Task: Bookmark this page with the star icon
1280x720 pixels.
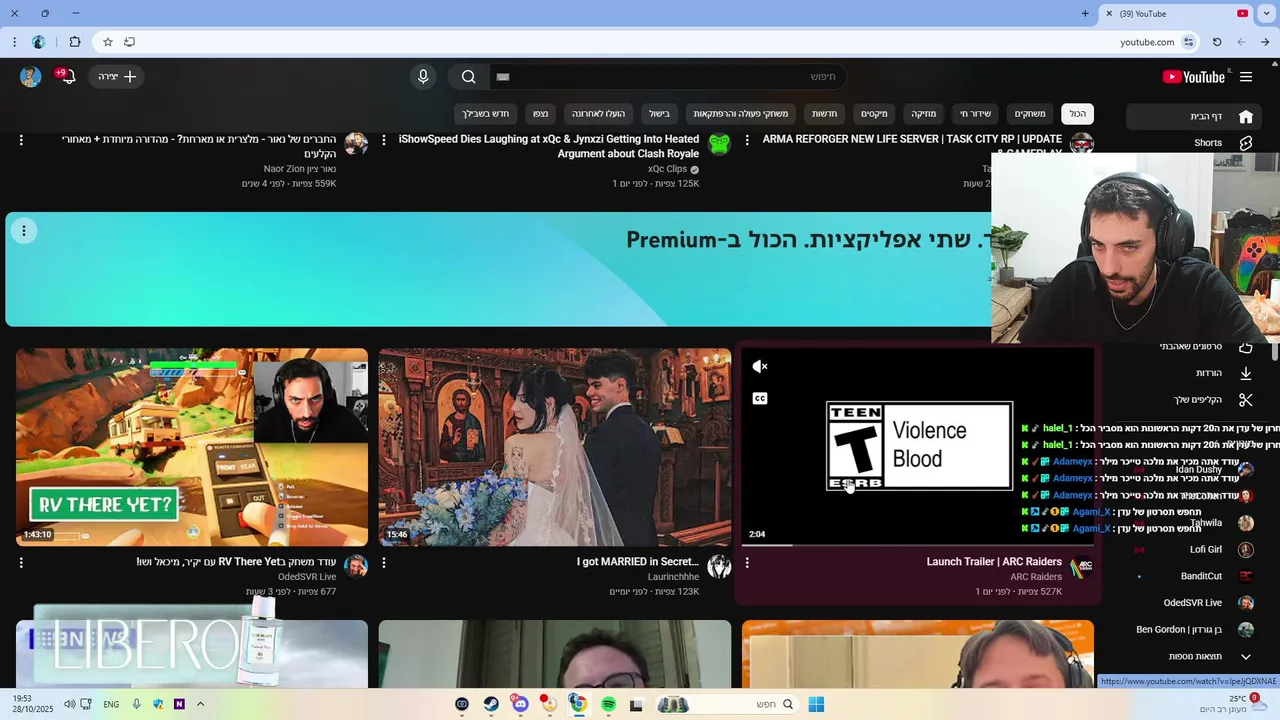Action: 108,42
